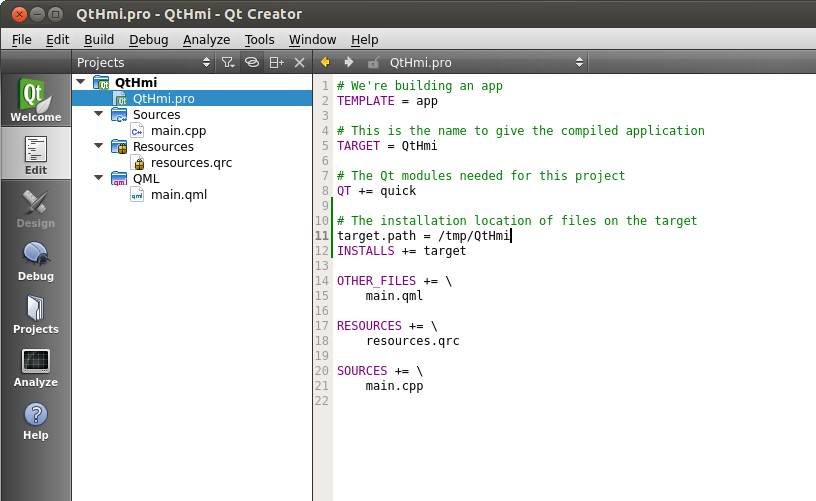The image size is (816, 501).
Task: Switch to Analyze mode
Action: pyautogui.click(x=36, y=366)
